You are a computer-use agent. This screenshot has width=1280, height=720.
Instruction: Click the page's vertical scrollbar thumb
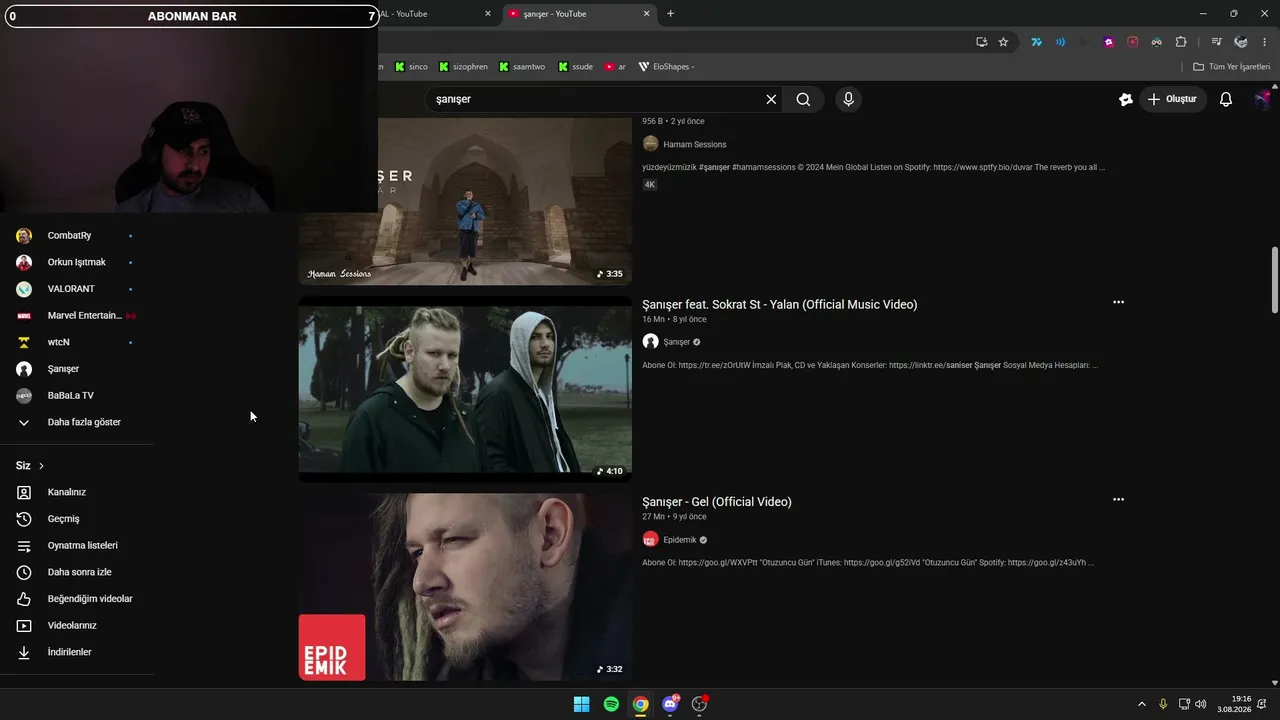[x=1275, y=280]
